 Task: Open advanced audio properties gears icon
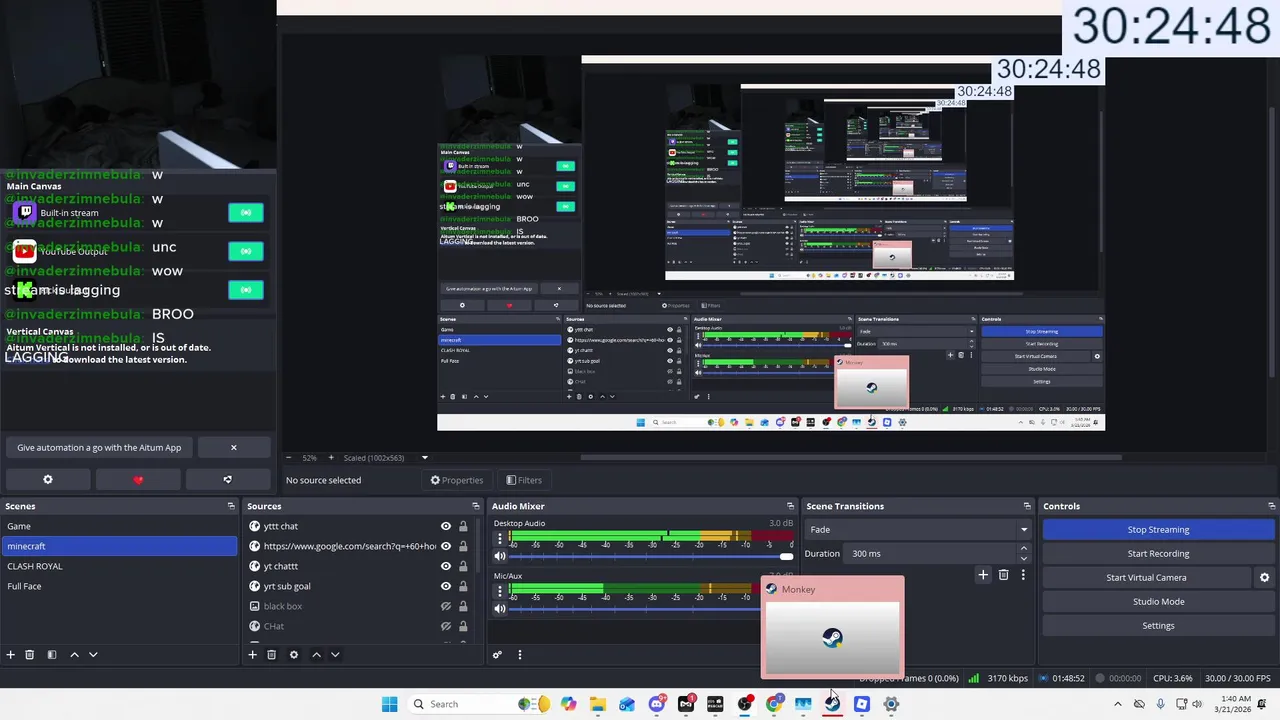pos(497,654)
